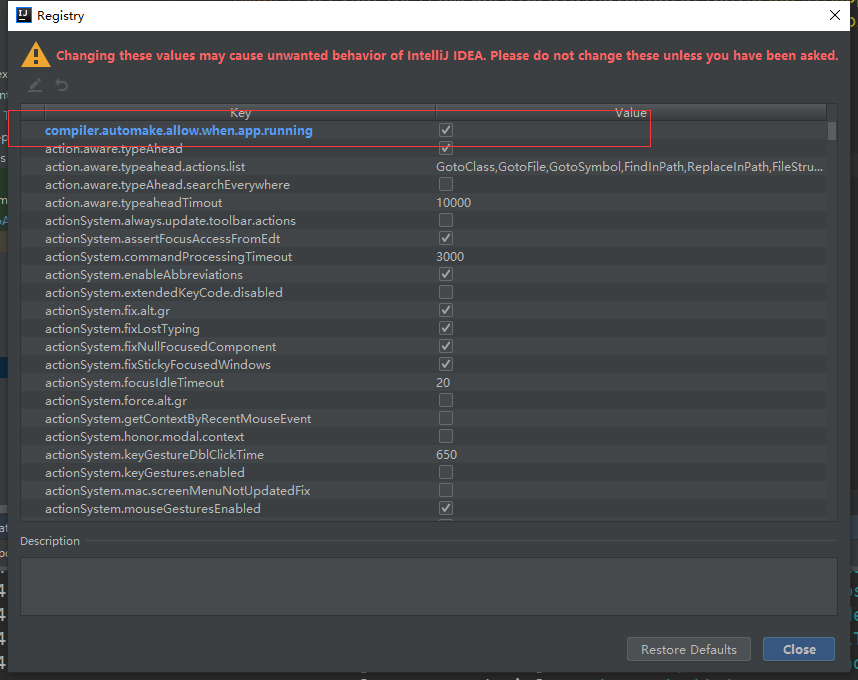Select actionSystem.fix.alt.gr key
Viewport: 858px width, 680px height.
[107, 311]
